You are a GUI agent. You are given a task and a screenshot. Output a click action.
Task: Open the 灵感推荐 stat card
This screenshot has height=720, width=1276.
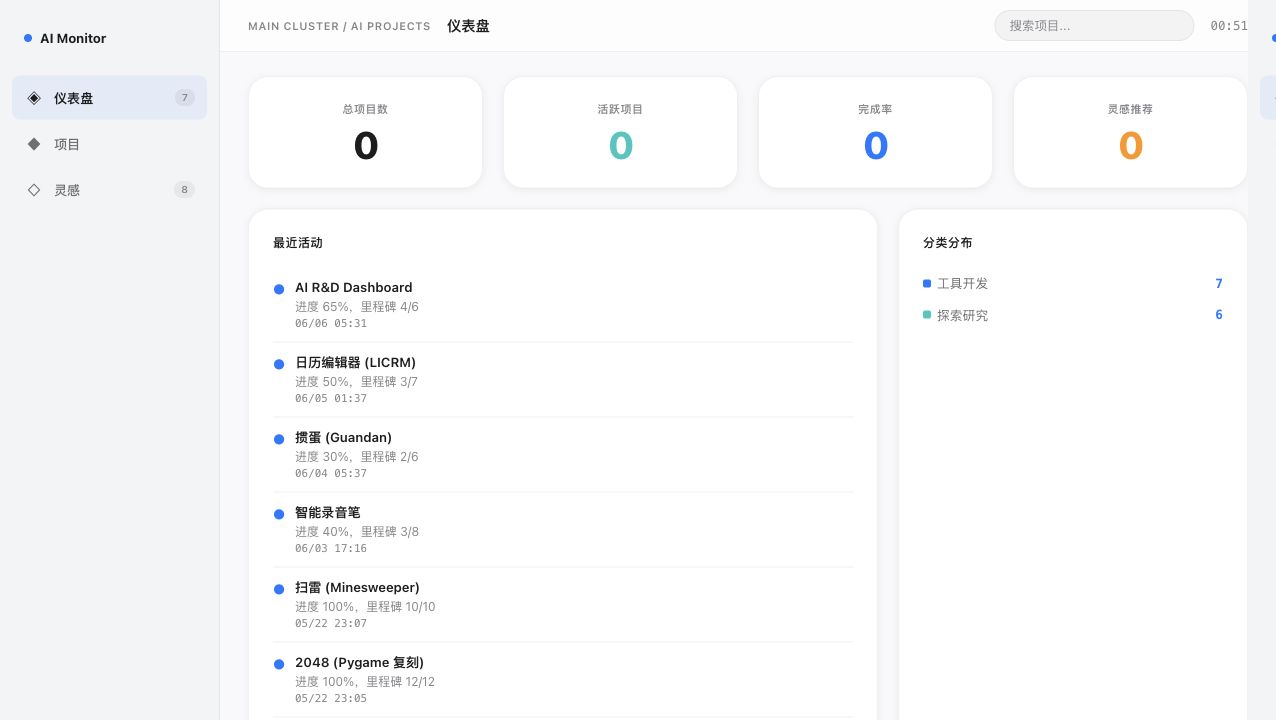pyautogui.click(x=1130, y=132)
